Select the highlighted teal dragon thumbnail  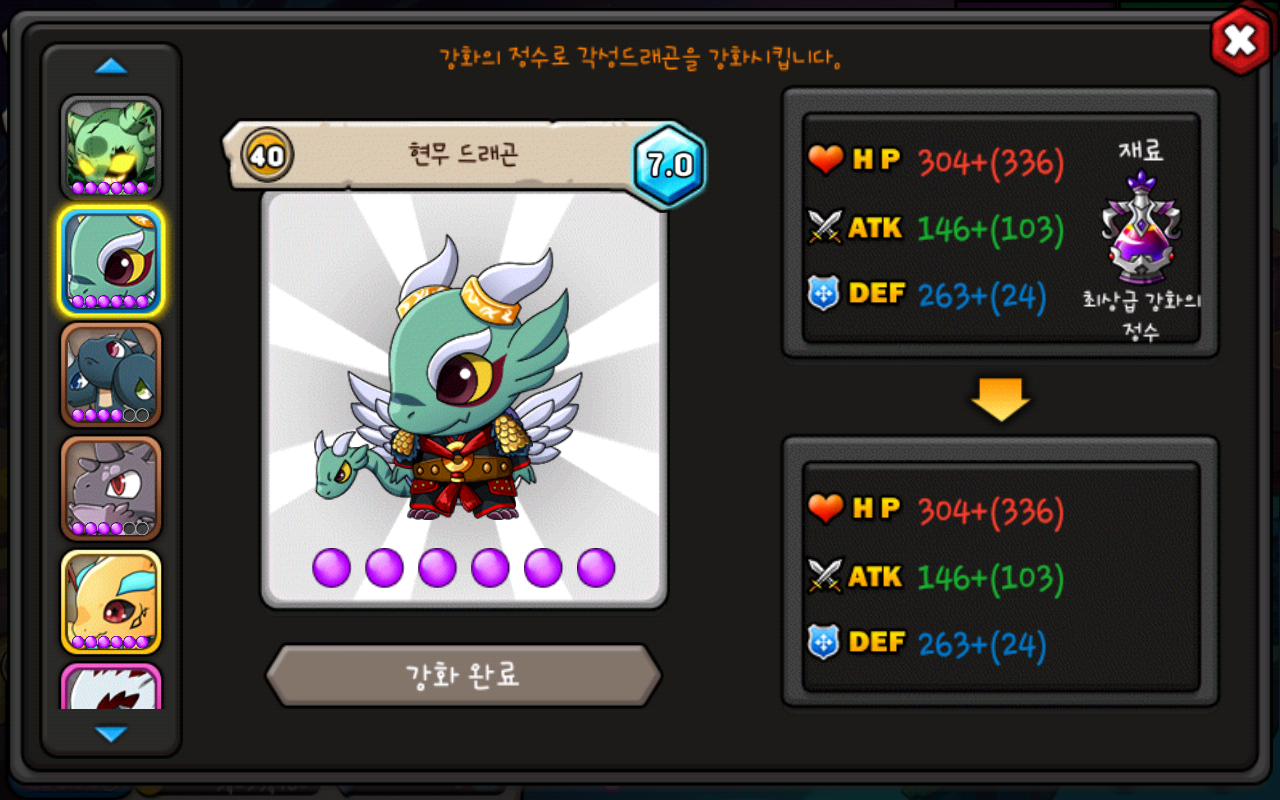pos(111,261)
